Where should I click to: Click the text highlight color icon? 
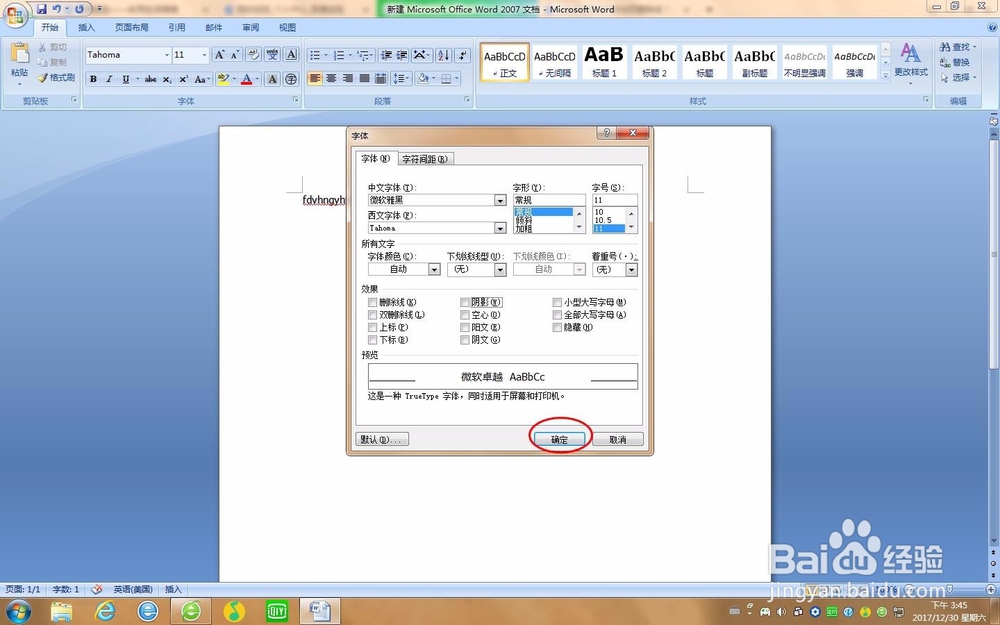pyautogui.click(x=223, y=79)
